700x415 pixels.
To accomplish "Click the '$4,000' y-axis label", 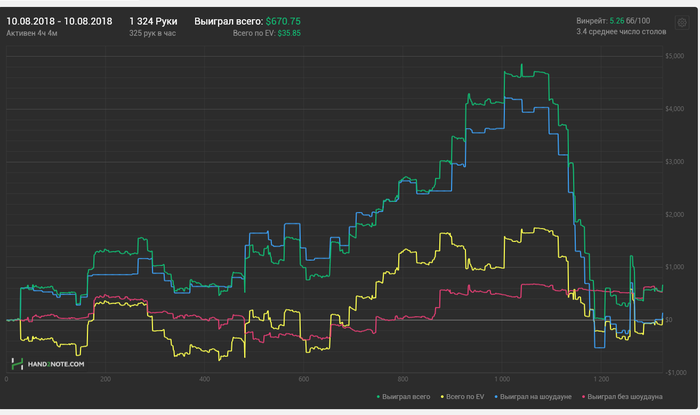I will tap(675, 109).
